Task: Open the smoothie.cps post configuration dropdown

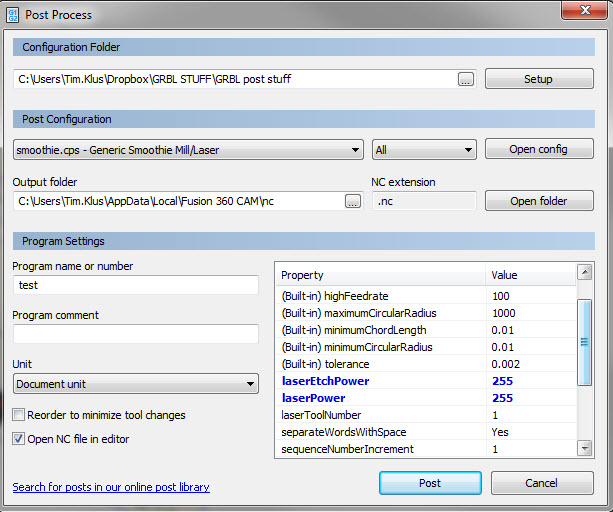Action: point(188,150)
